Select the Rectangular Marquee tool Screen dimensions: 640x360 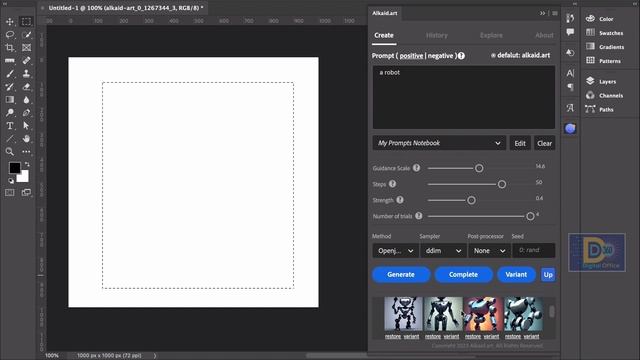tap(27, 22)
